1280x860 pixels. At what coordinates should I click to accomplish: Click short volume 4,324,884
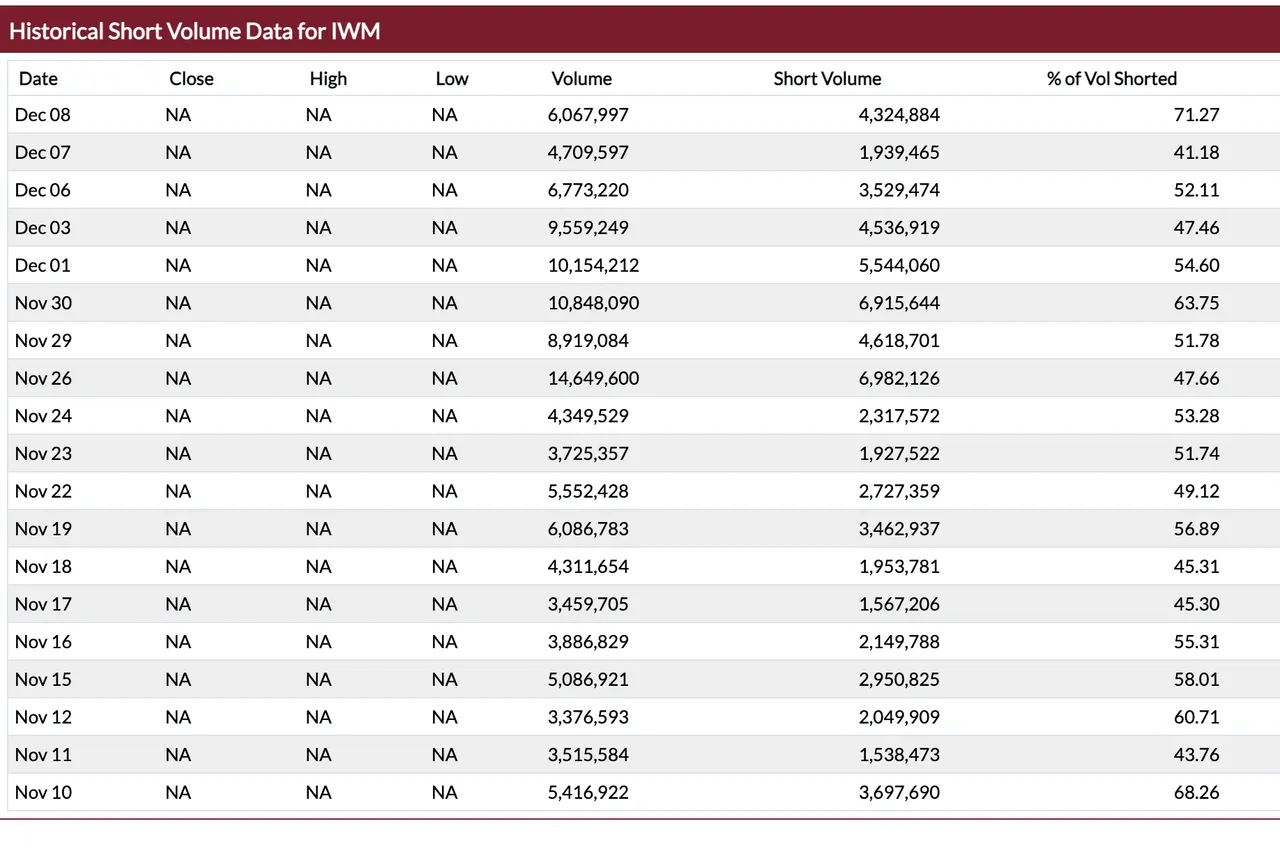point(900,115)
